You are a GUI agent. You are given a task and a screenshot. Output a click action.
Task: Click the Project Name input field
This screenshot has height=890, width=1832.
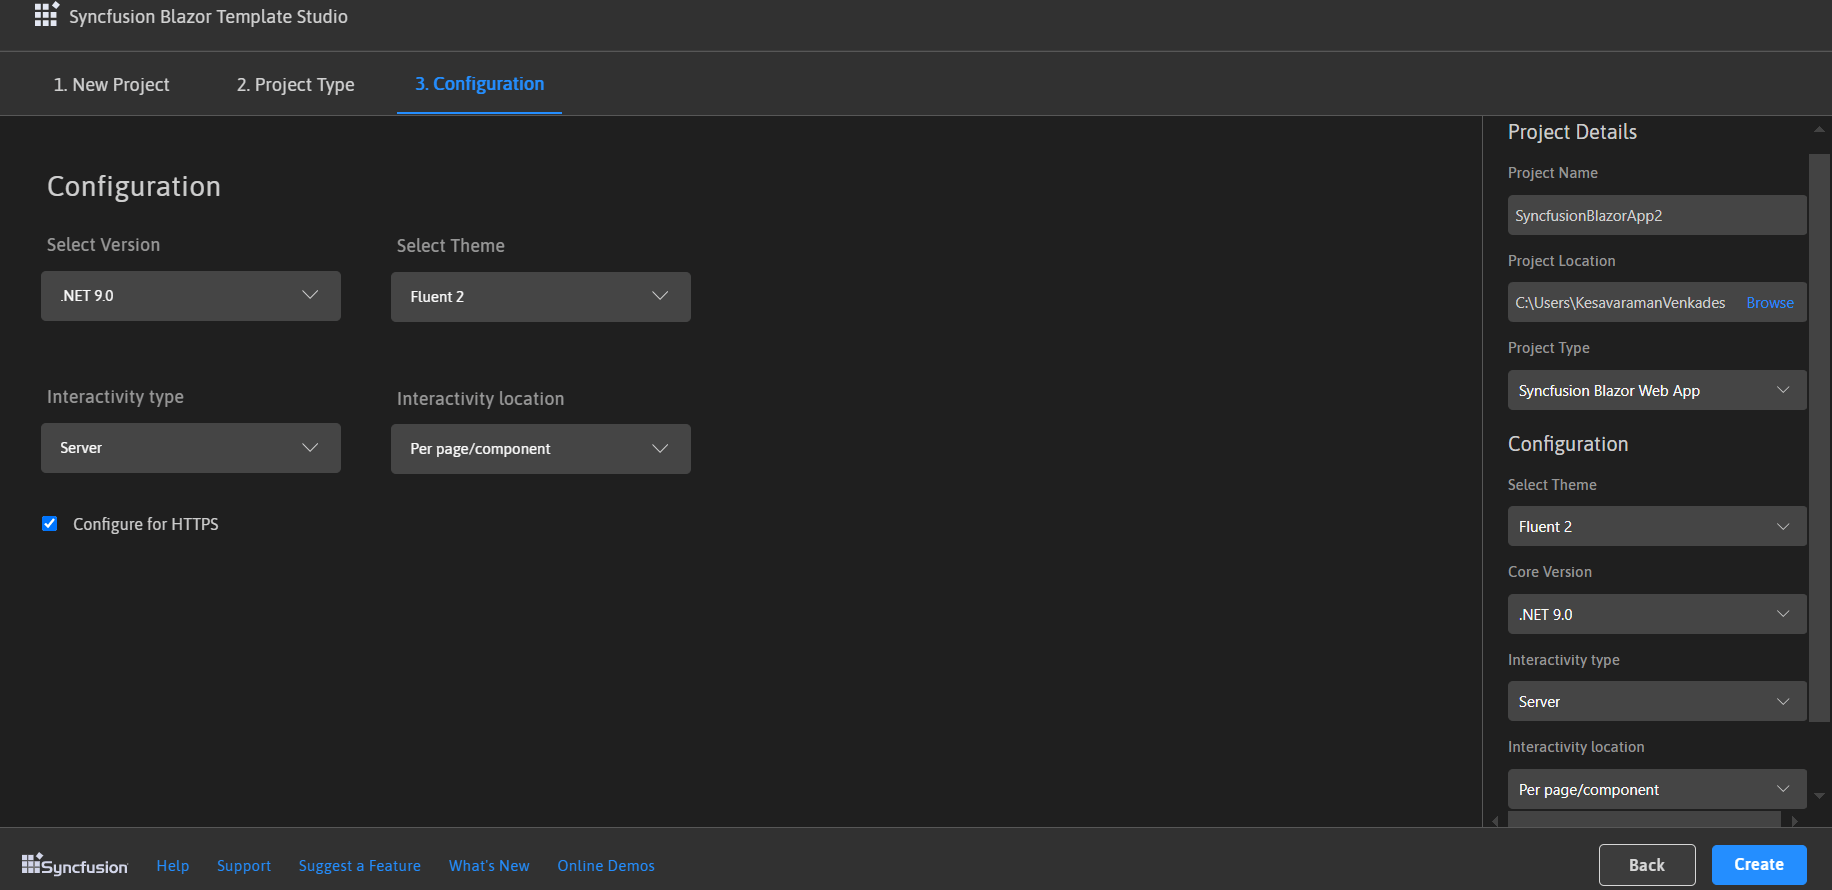[x=1657, y=215]
